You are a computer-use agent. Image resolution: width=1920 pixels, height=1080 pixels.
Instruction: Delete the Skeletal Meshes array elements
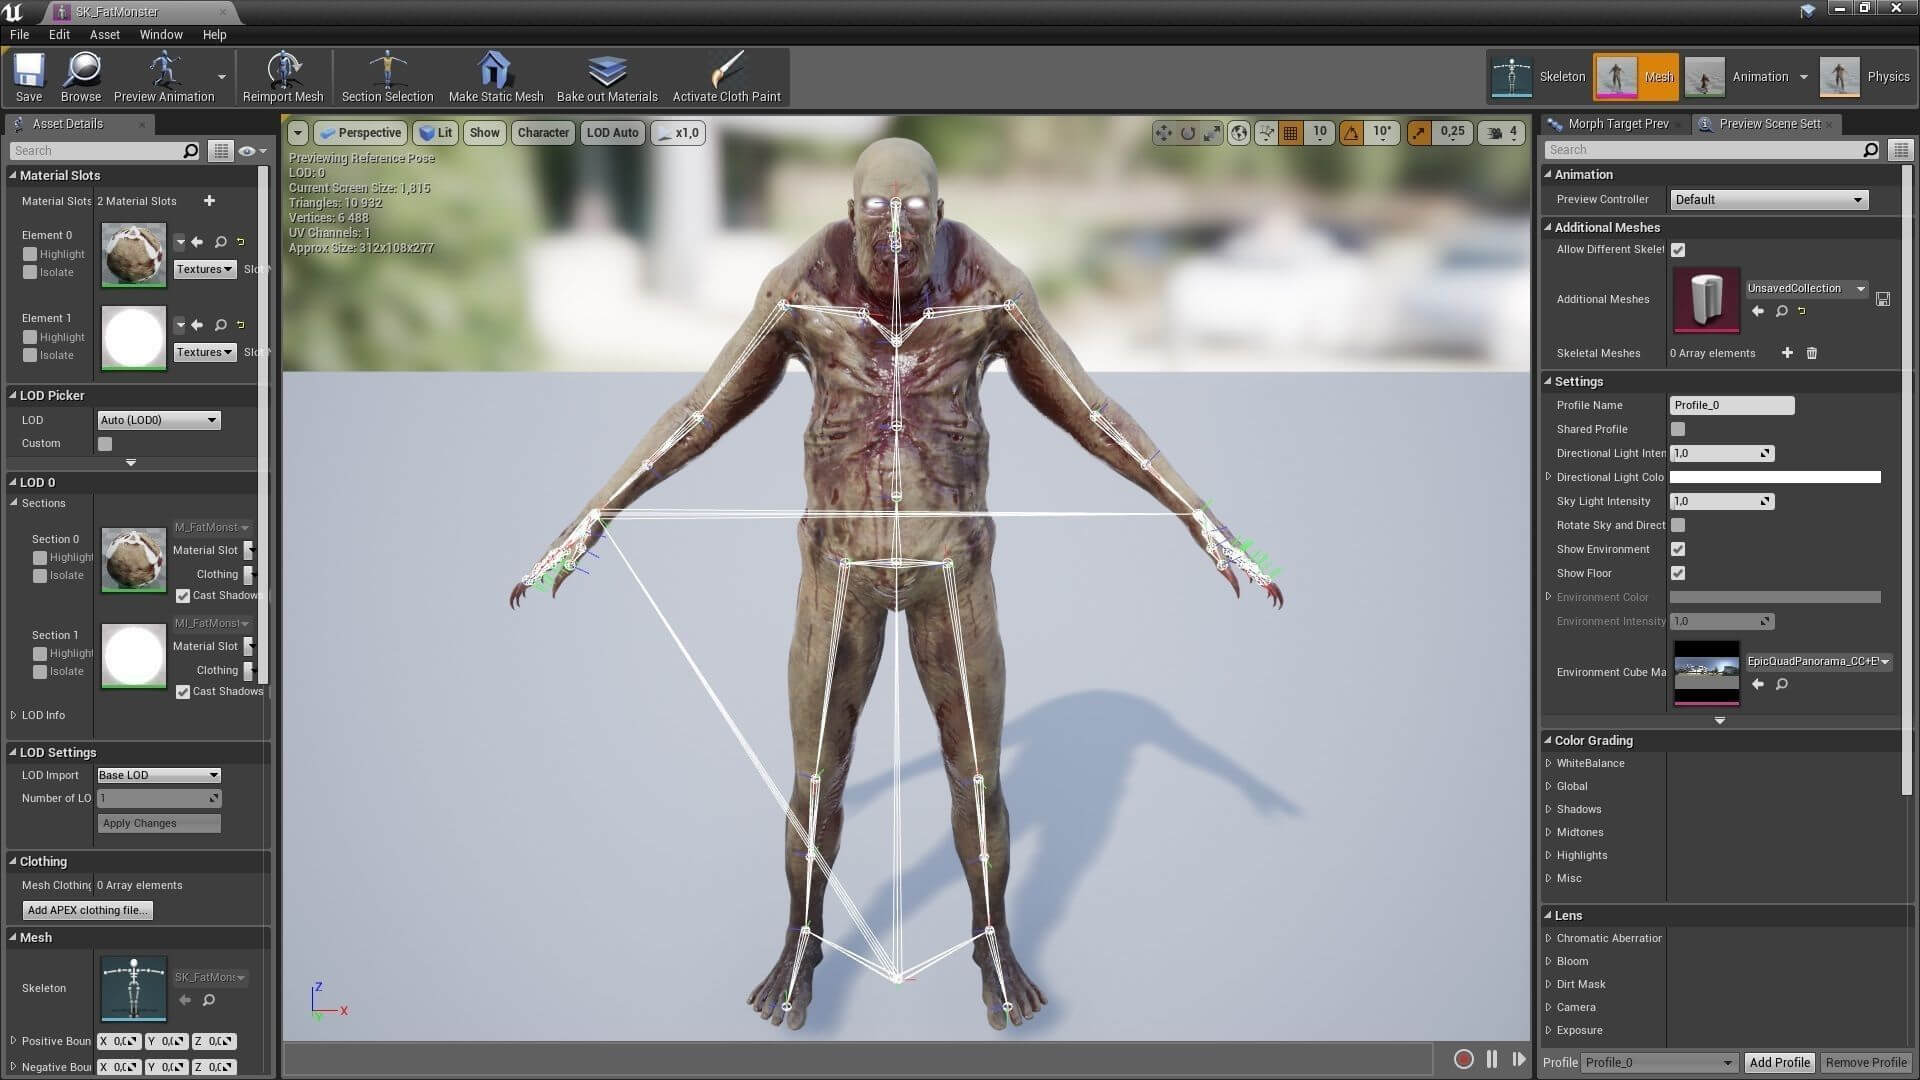[x=1811, y=353]
